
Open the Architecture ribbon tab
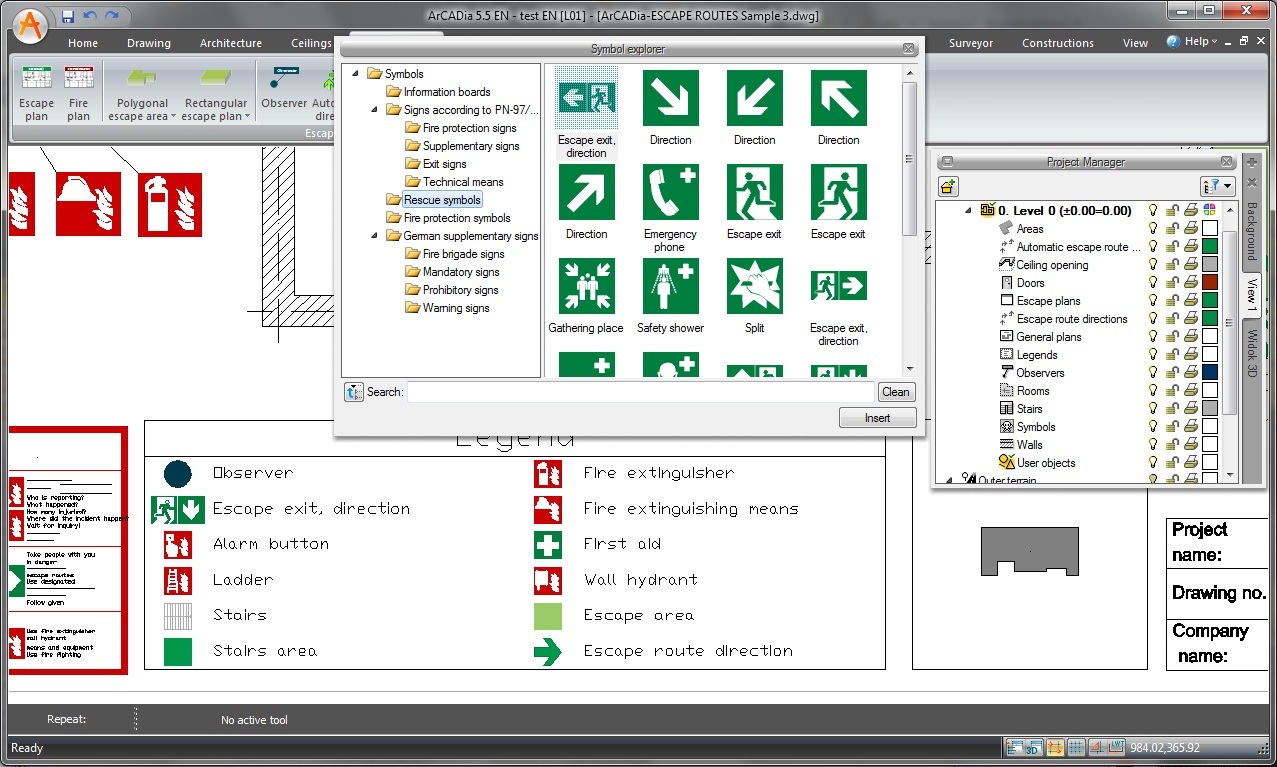click(x=230, y=43)
